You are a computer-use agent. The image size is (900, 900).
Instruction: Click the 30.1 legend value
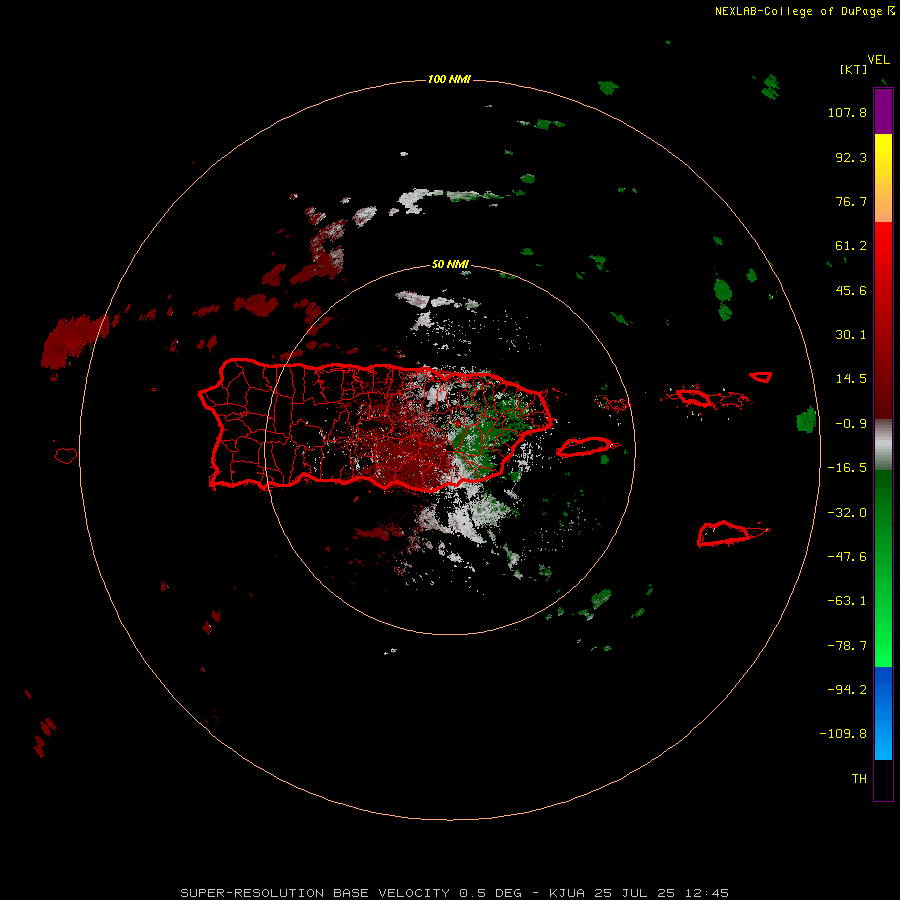851,335
